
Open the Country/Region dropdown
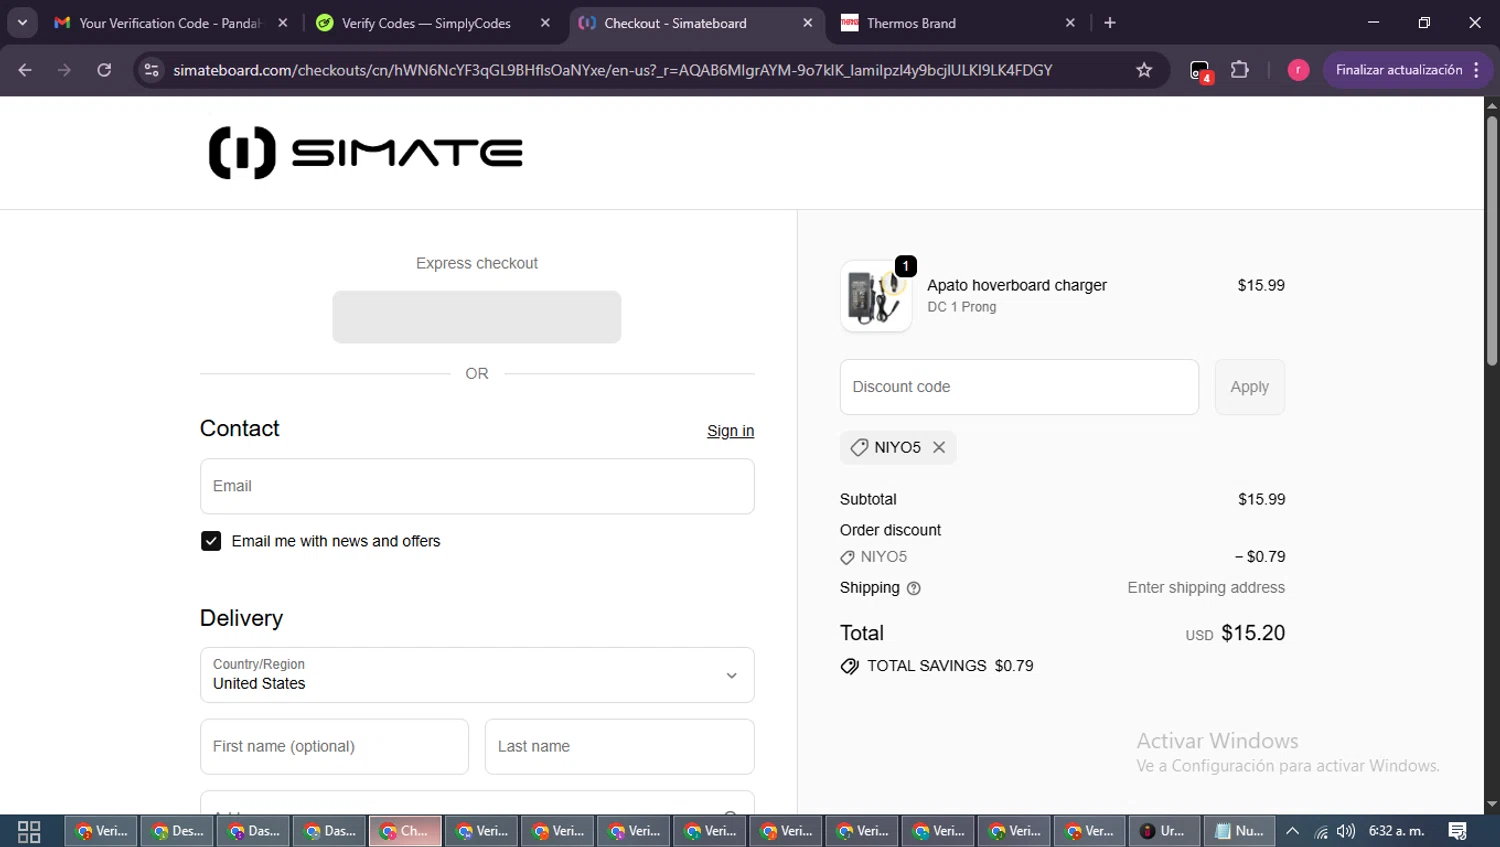pos(477,675)
